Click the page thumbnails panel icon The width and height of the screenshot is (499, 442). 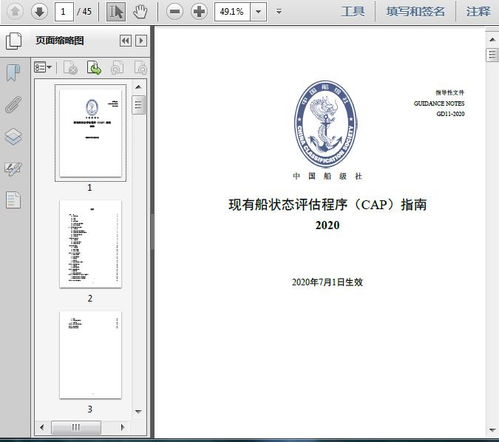(x=14, y=41)
